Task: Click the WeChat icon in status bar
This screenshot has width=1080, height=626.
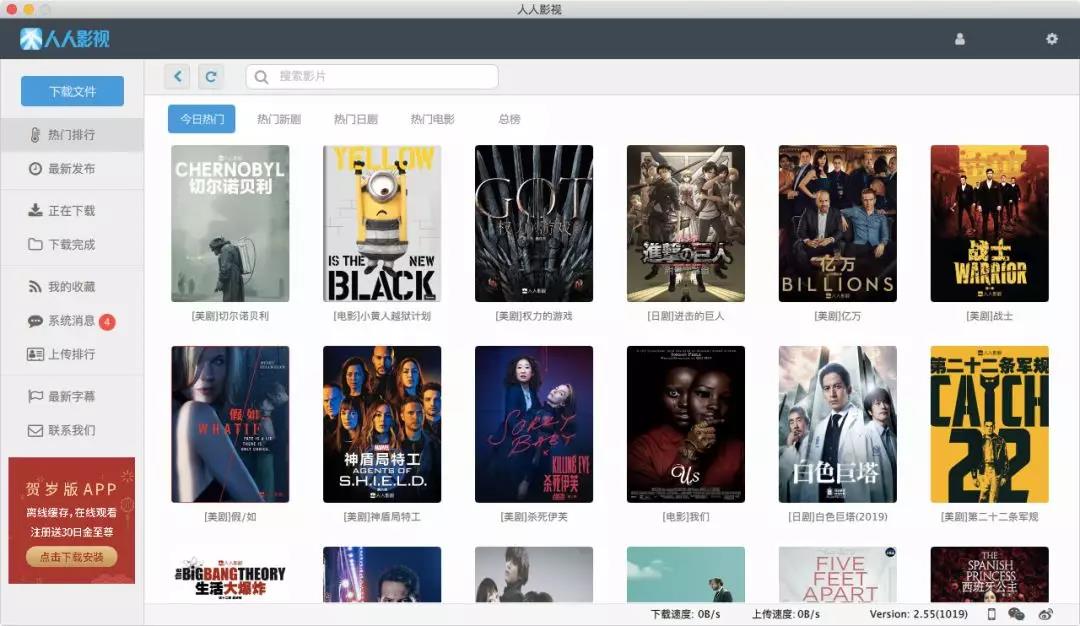Action: pyautogui.click(x=1016, y=614)
